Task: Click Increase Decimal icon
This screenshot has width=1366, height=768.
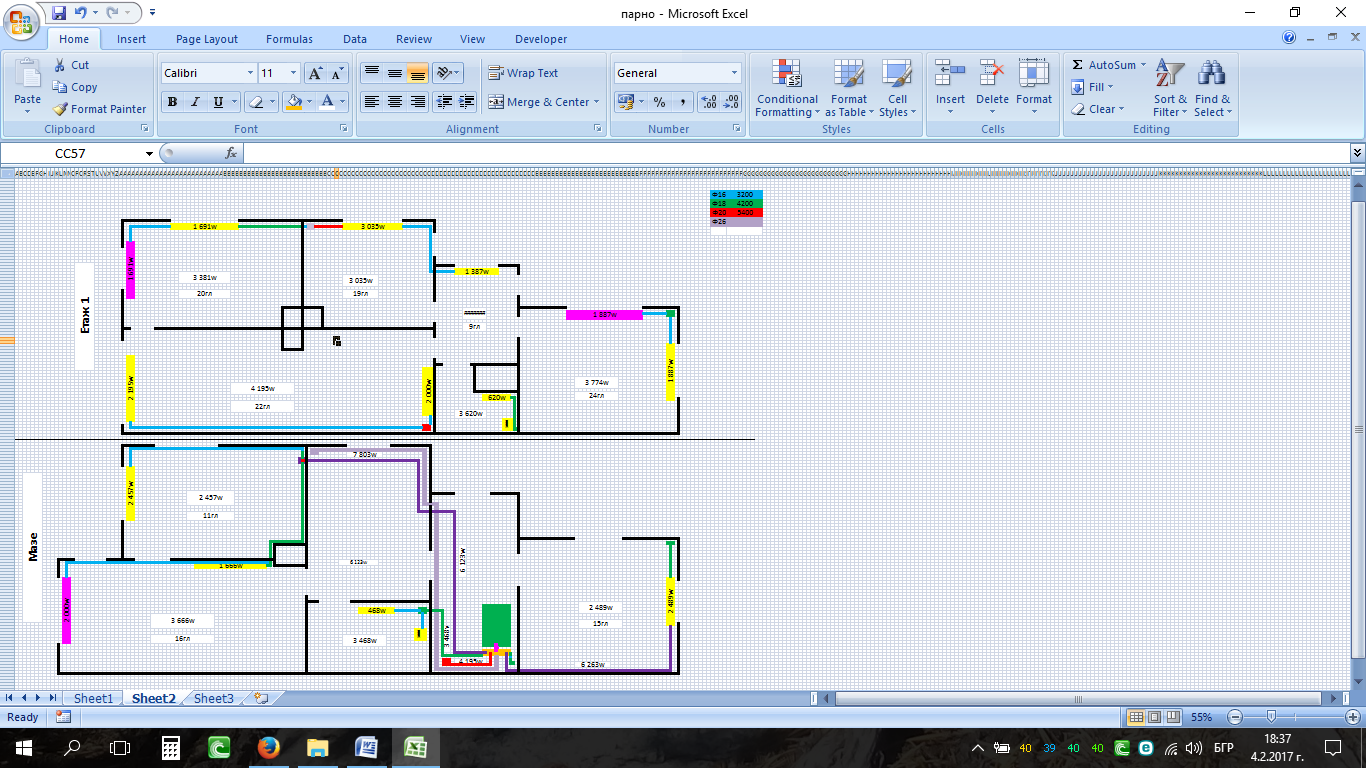Action: click(708, 102)
